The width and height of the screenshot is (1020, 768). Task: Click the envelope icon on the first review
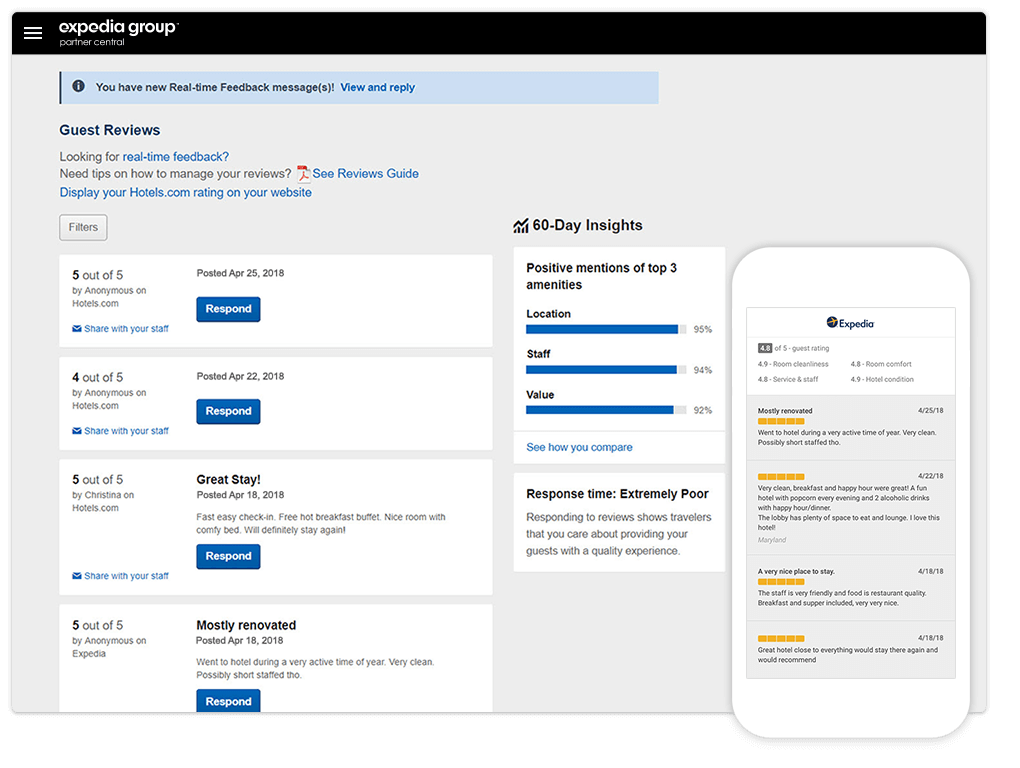pyautogui.click(x=76, y=328)
